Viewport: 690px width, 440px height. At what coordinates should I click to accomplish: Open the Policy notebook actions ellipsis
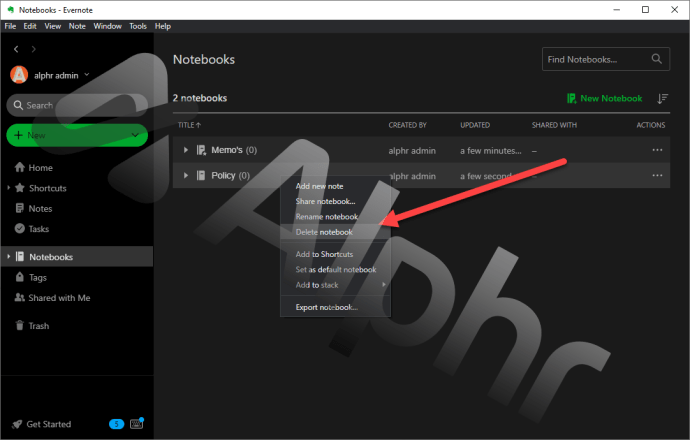pos(657,176)
